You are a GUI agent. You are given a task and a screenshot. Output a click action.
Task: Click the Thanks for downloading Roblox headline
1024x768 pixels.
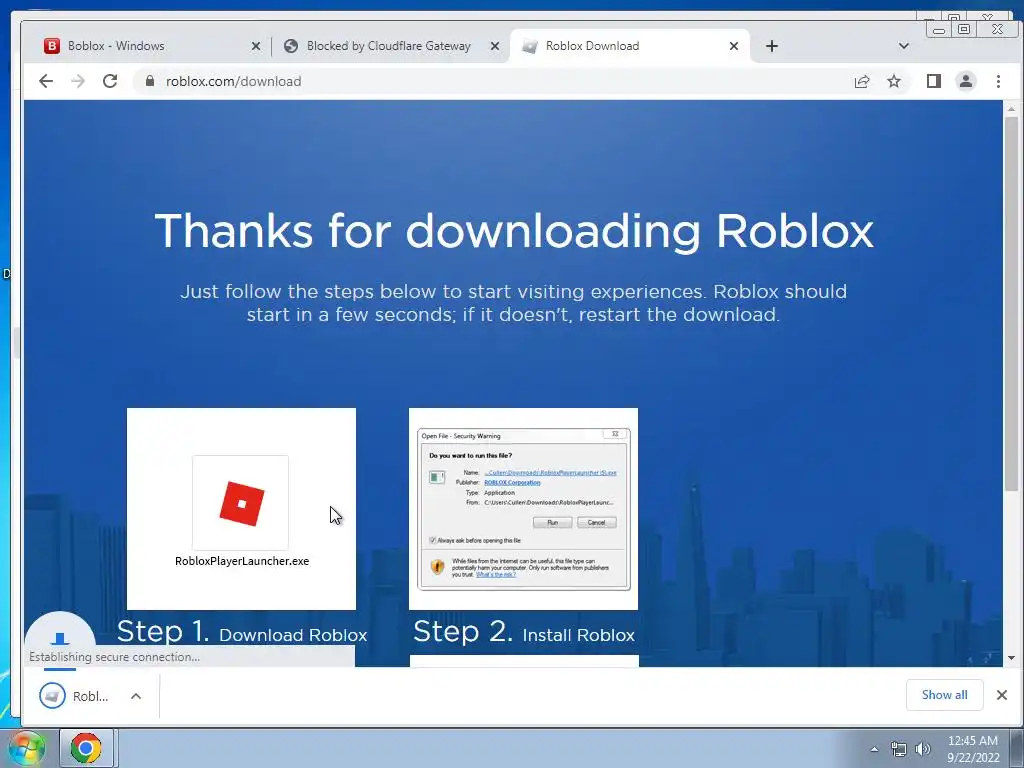point(514,231)
